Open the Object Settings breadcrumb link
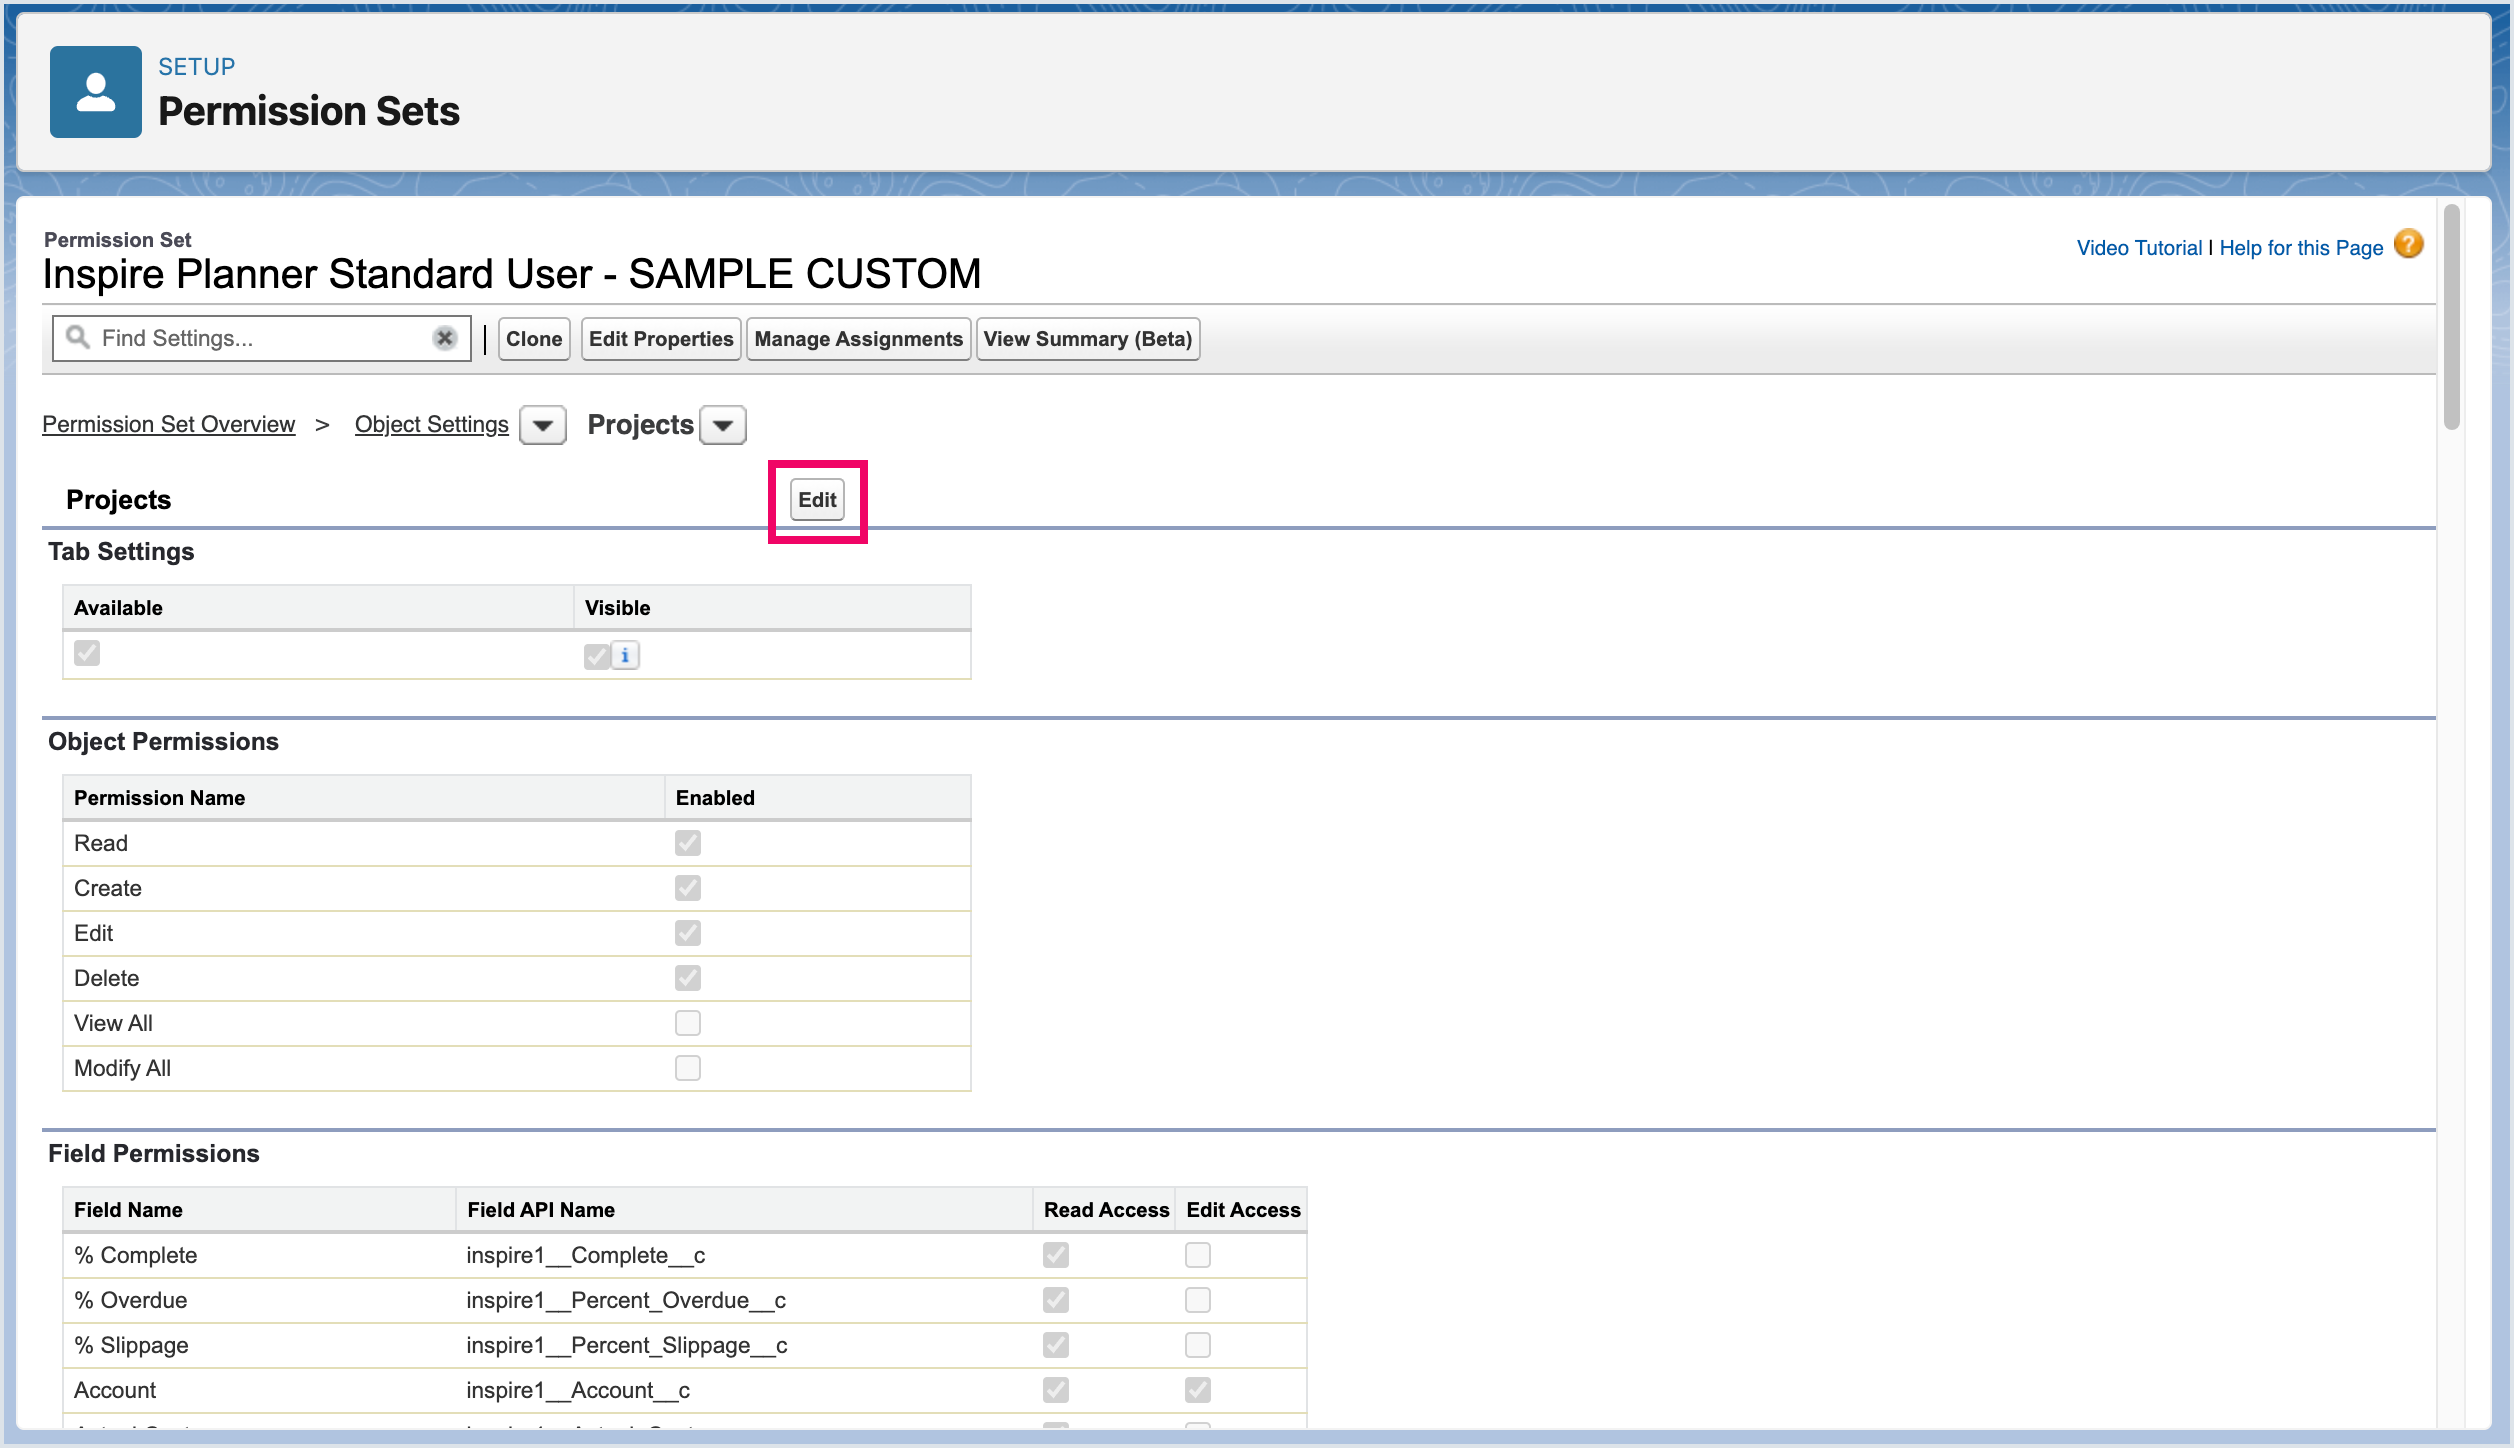The image size is (2514, 1448). tap(432, 424)
